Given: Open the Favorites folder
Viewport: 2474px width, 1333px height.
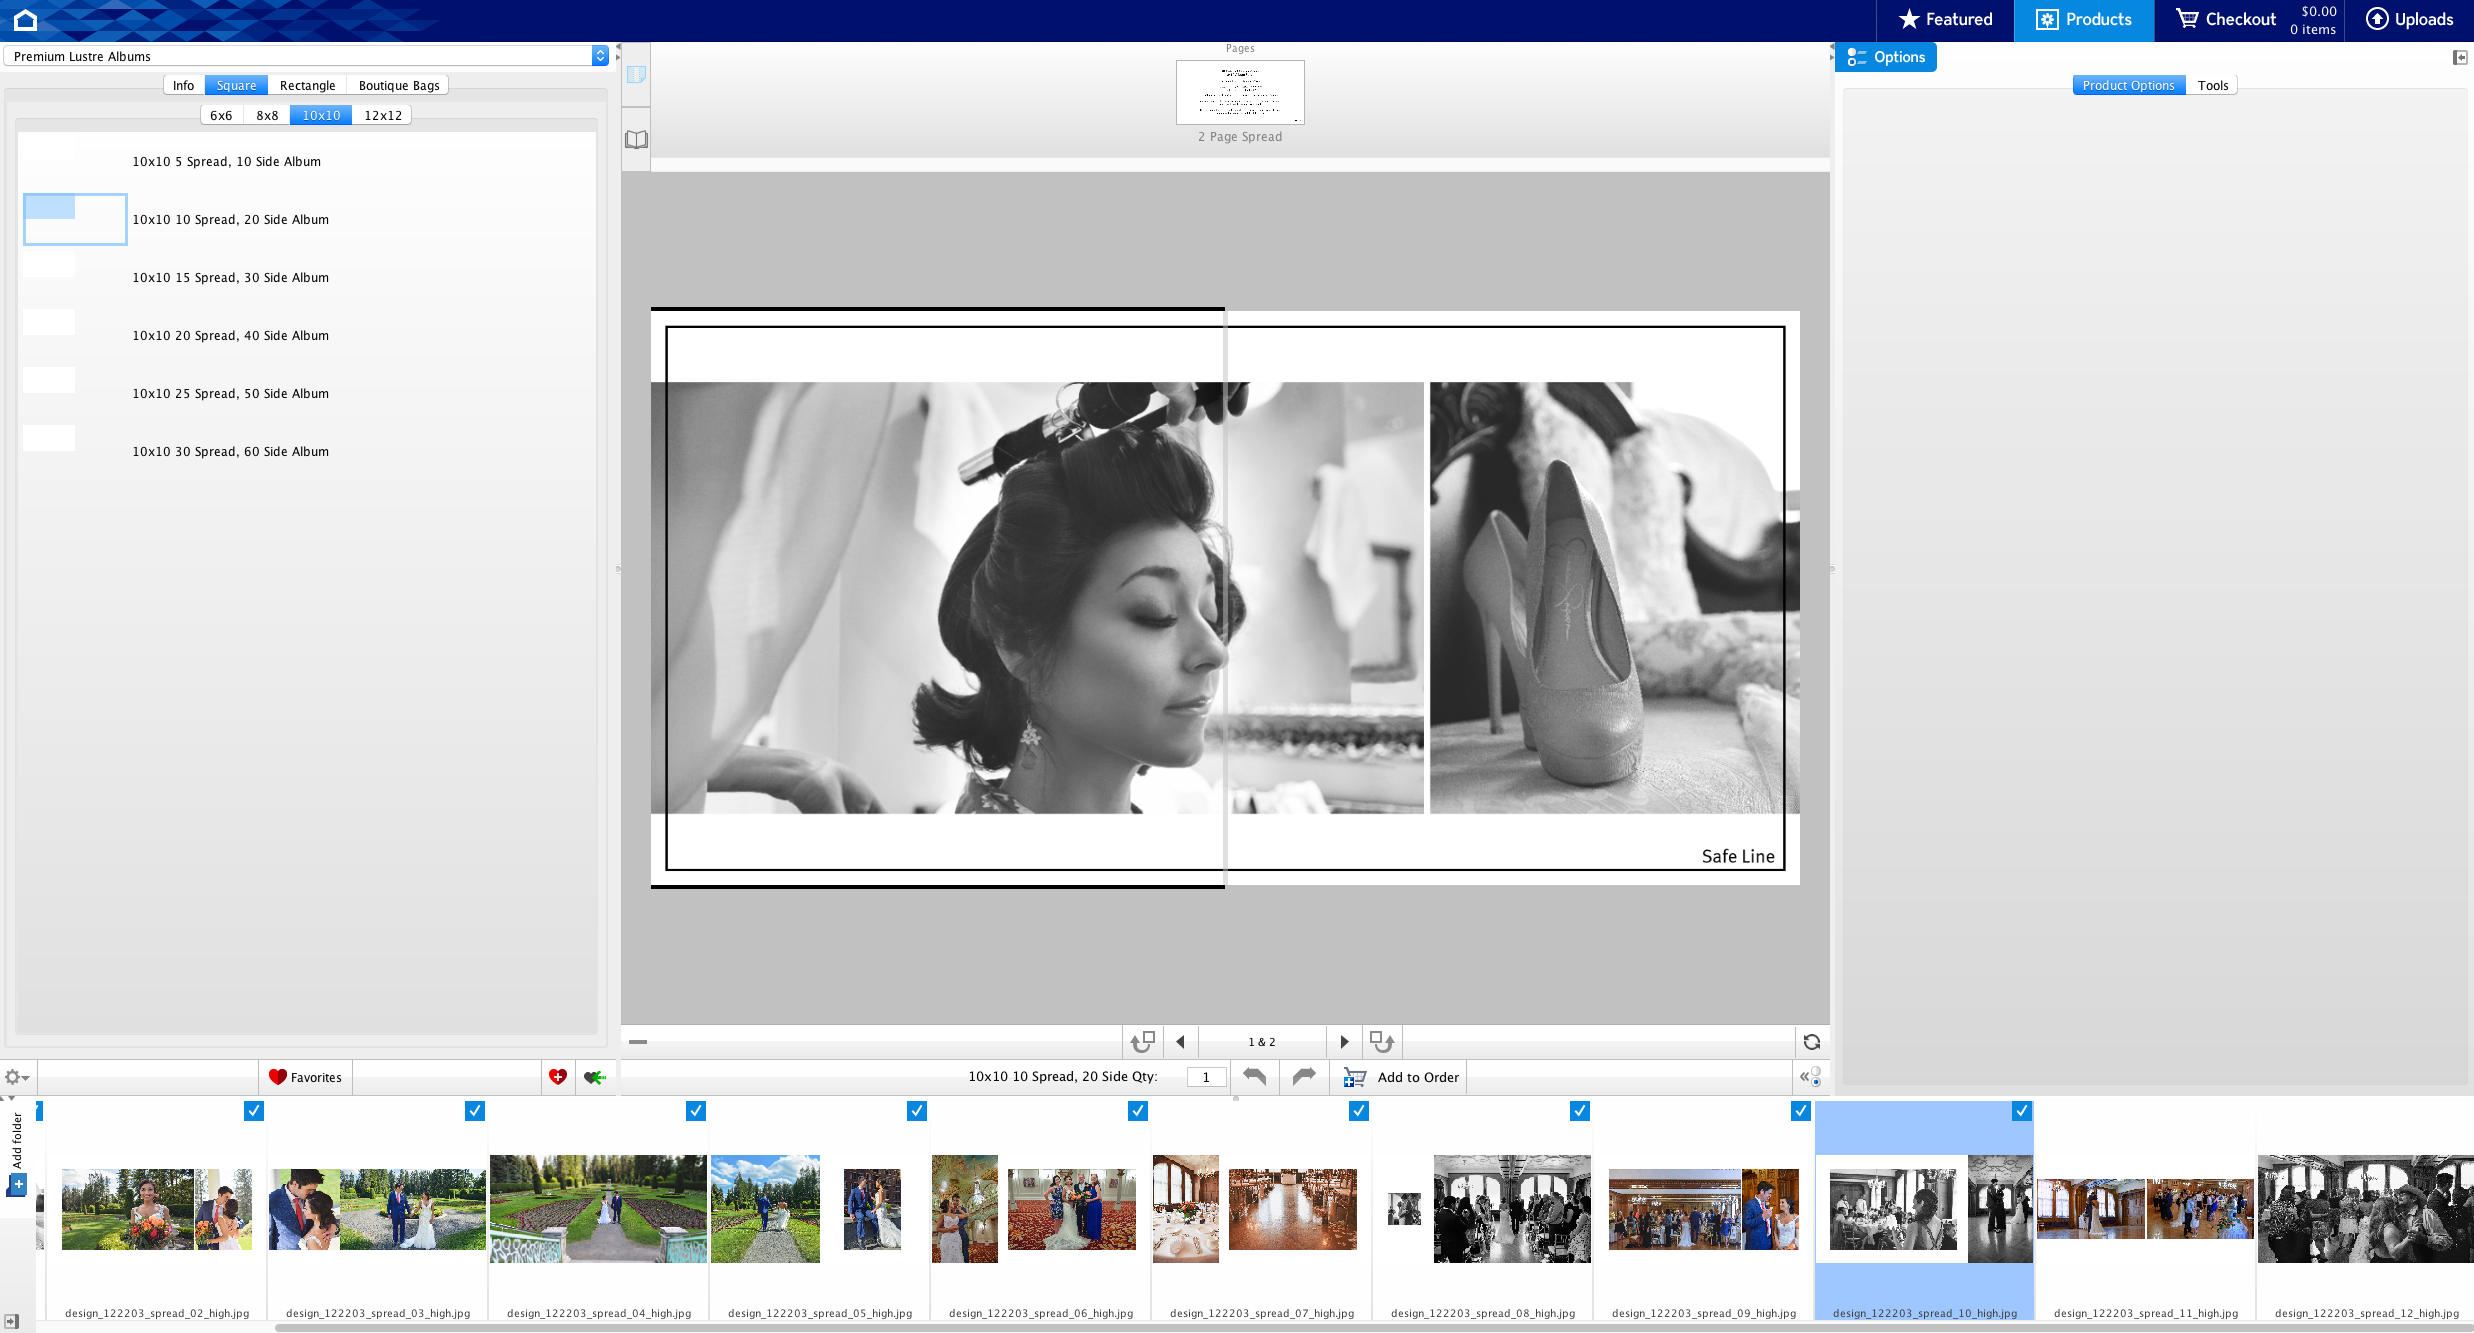Looking at the screenshot, I should tap(305, 1077).
